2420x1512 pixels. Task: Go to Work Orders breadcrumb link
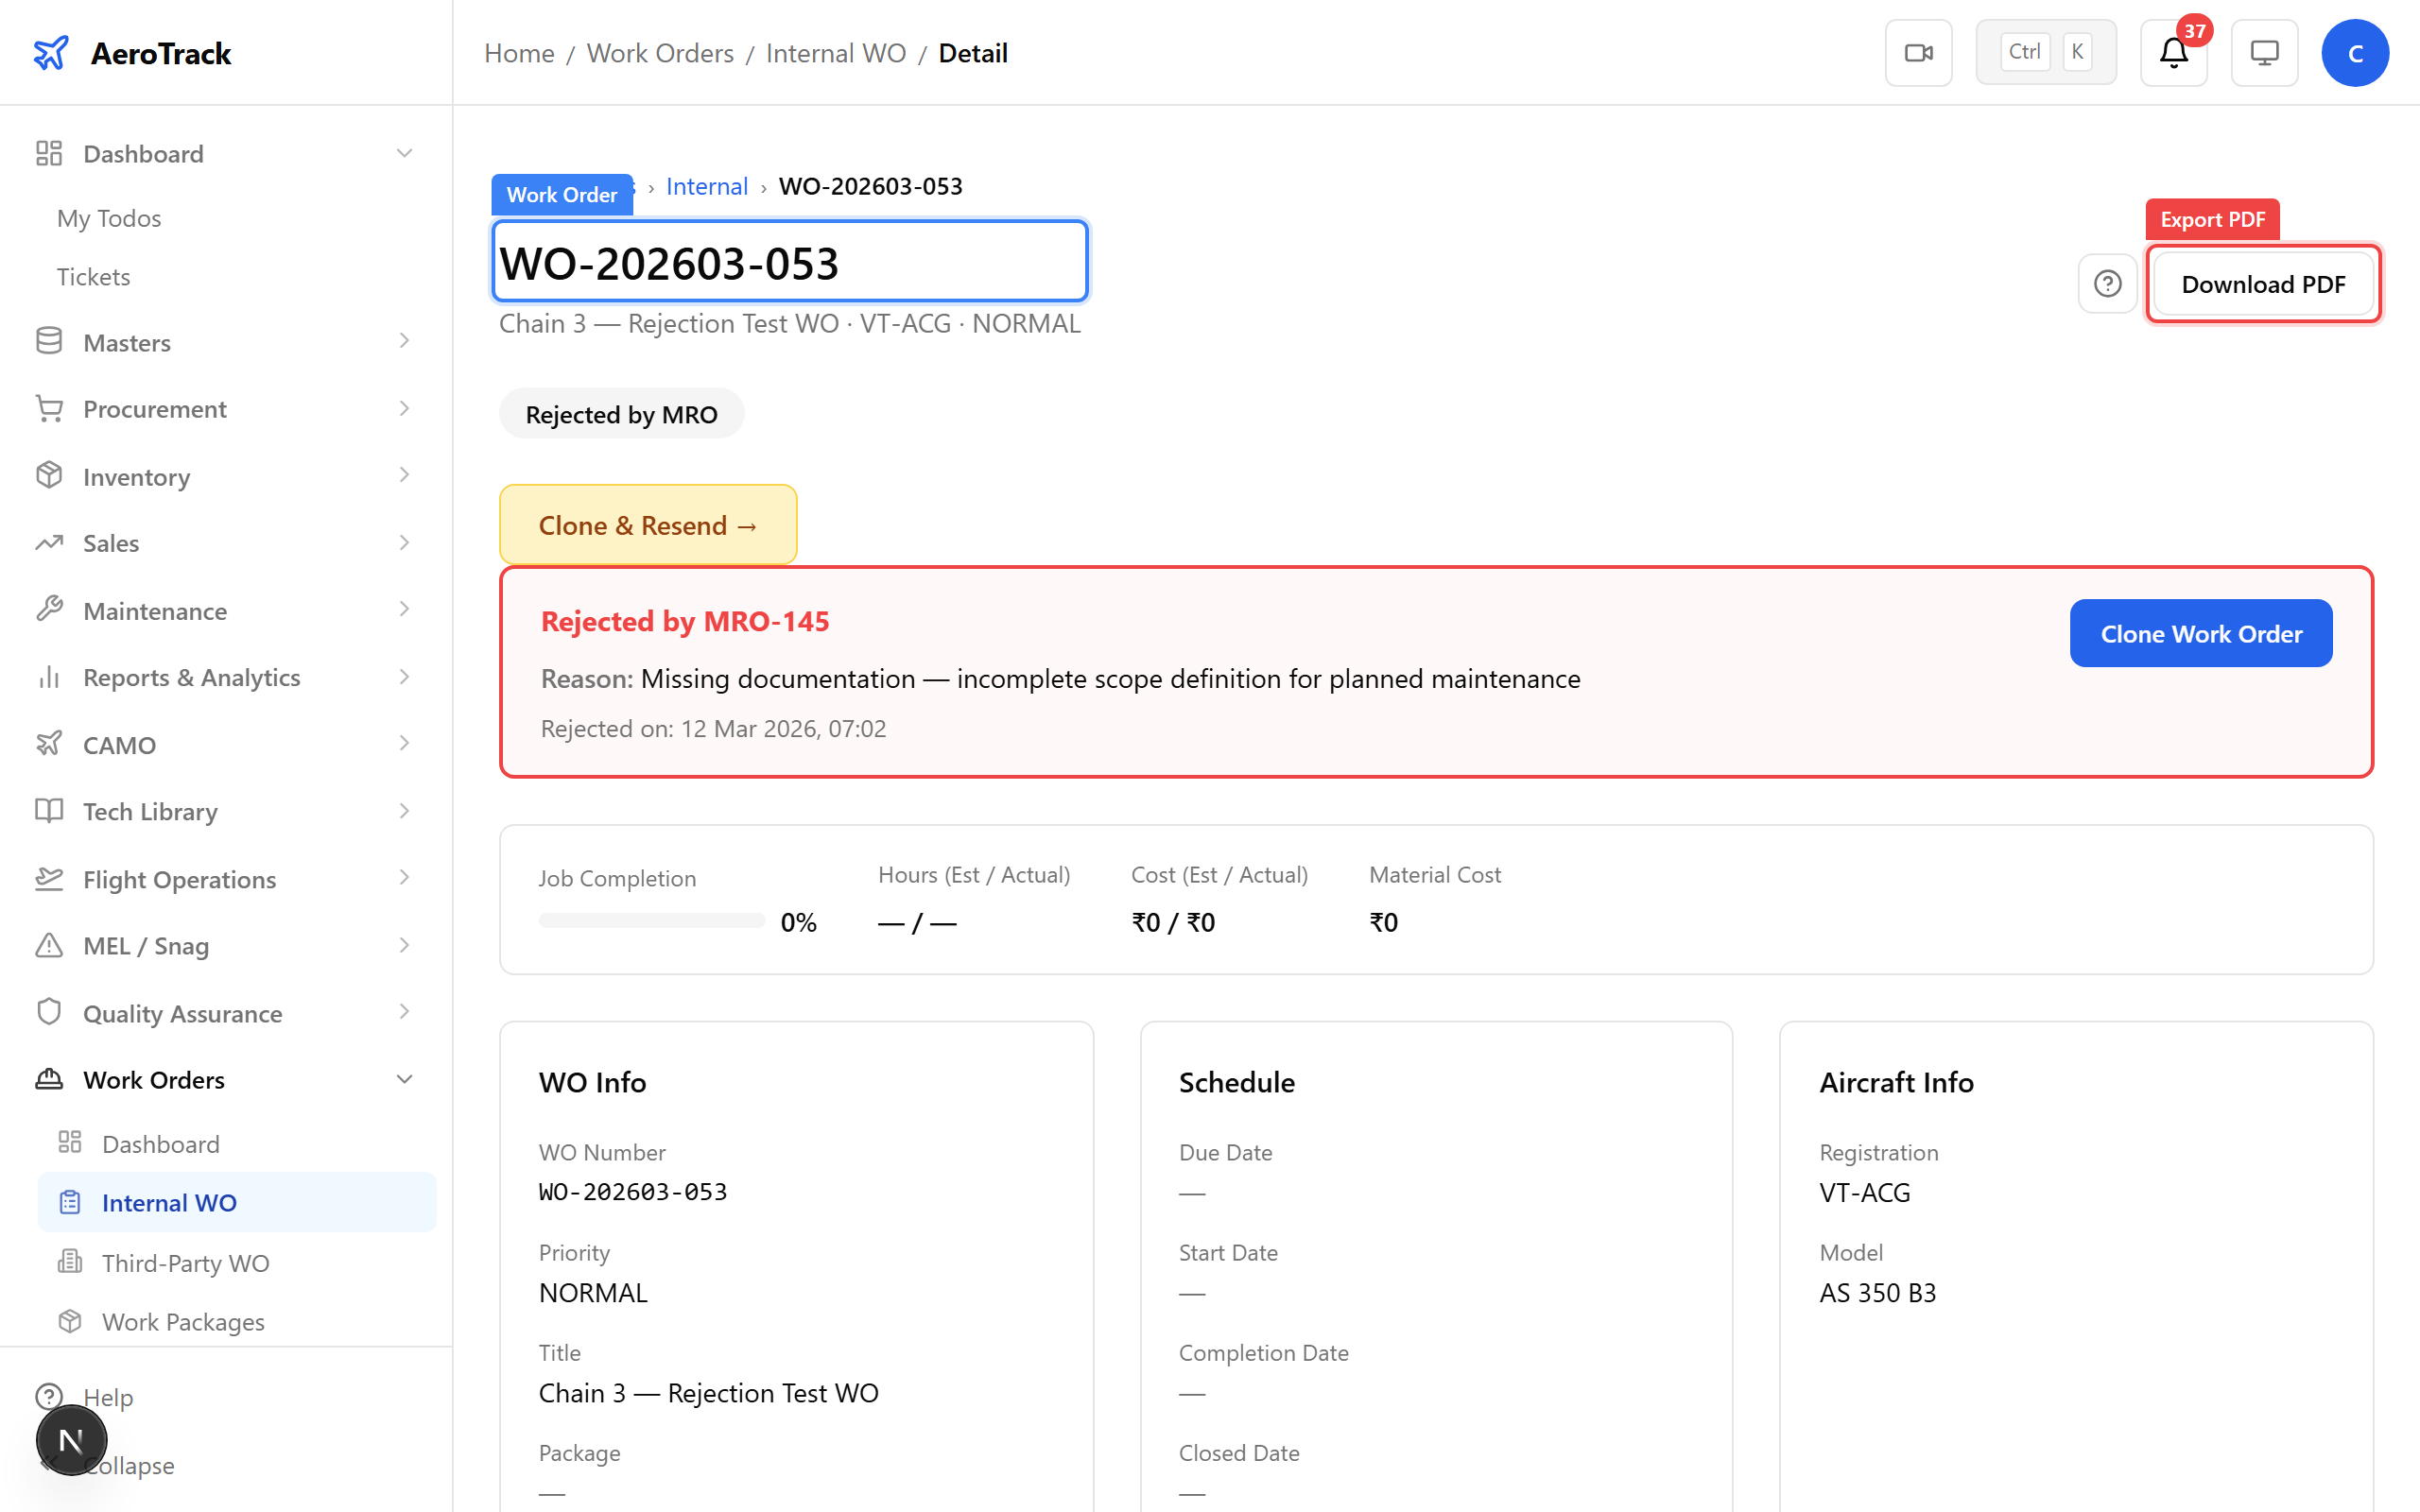(660, 53)
